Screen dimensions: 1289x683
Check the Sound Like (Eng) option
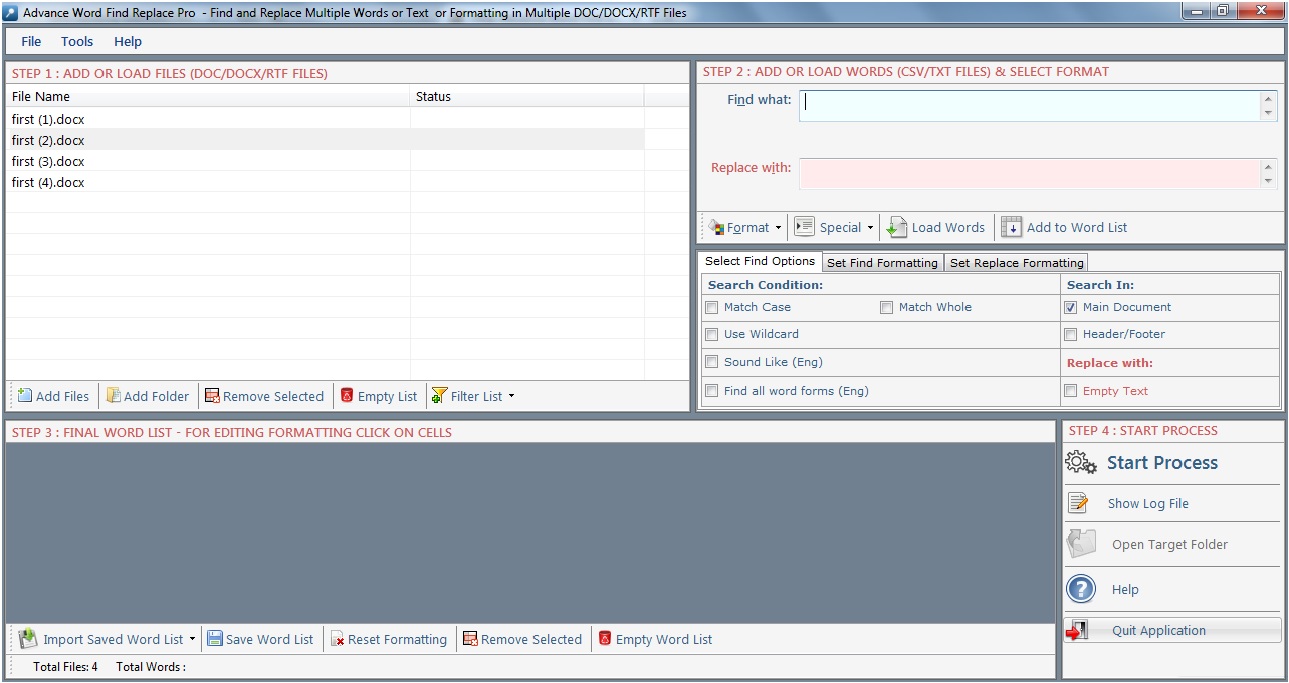point(712,362)
